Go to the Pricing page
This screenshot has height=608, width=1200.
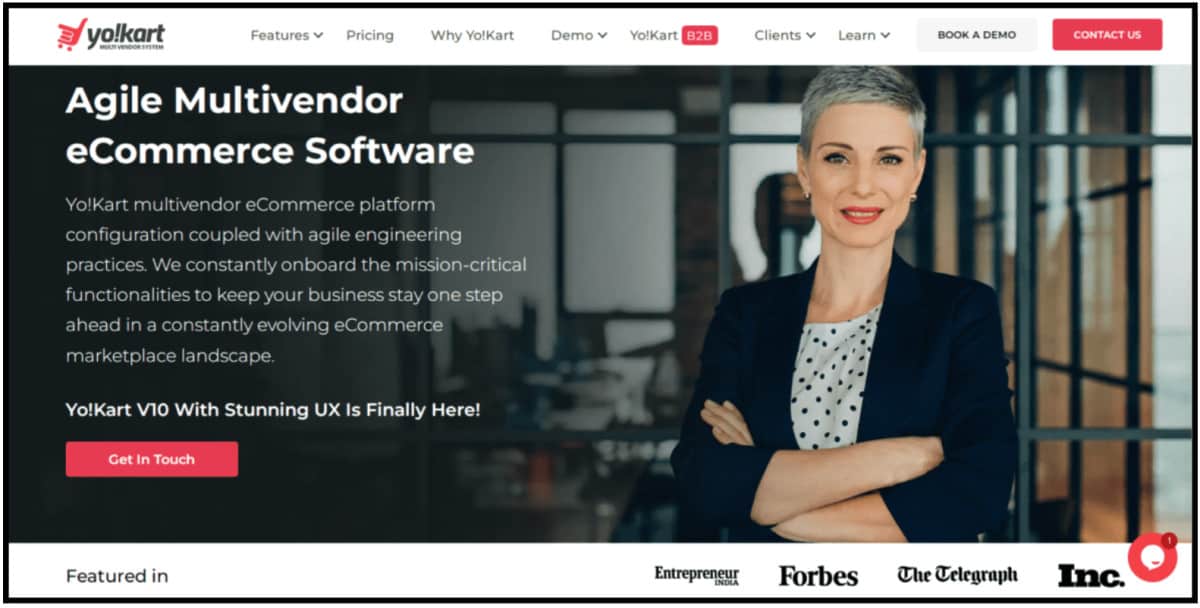[x=370, y=35]
